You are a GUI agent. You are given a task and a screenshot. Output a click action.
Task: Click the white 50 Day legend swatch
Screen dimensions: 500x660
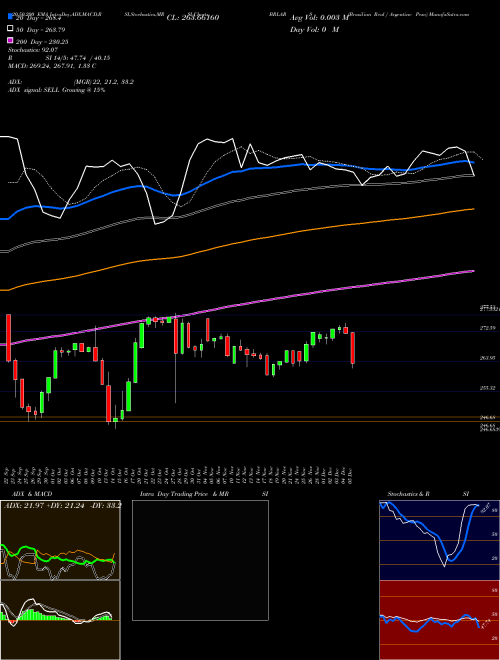(x=10, y=29)
